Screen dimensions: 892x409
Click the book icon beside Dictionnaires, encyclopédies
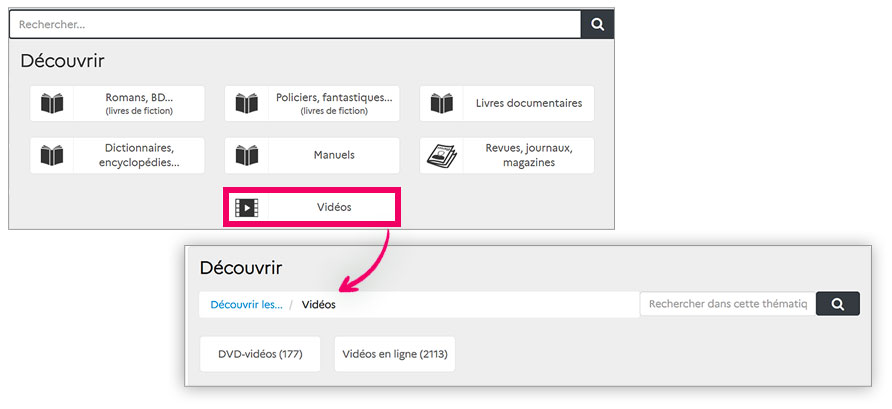coord(52,156)
